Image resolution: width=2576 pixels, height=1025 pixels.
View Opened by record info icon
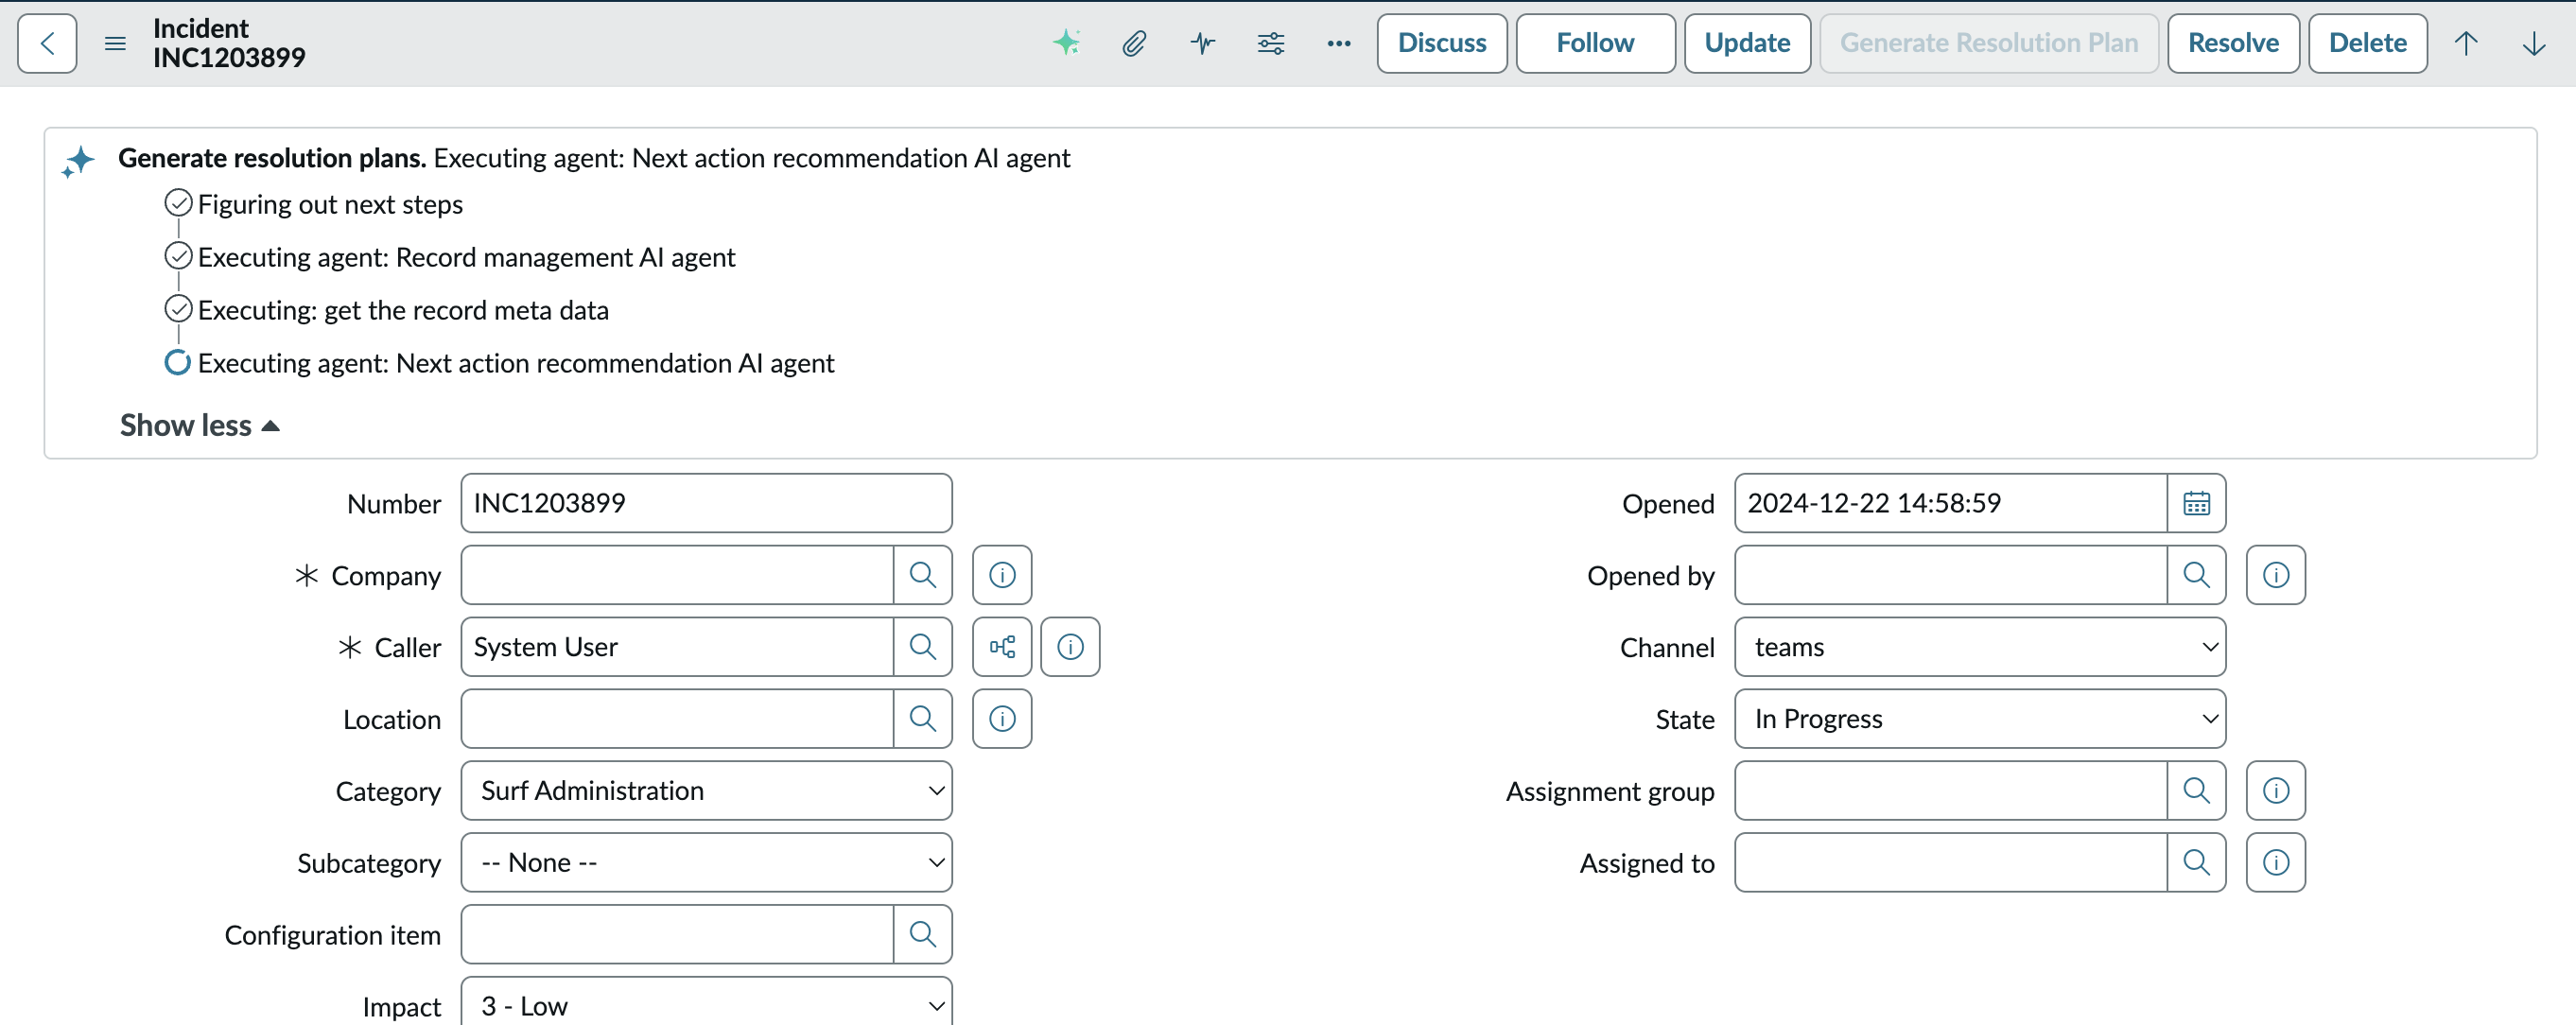pyautogui.click(x=2276, y=575)
